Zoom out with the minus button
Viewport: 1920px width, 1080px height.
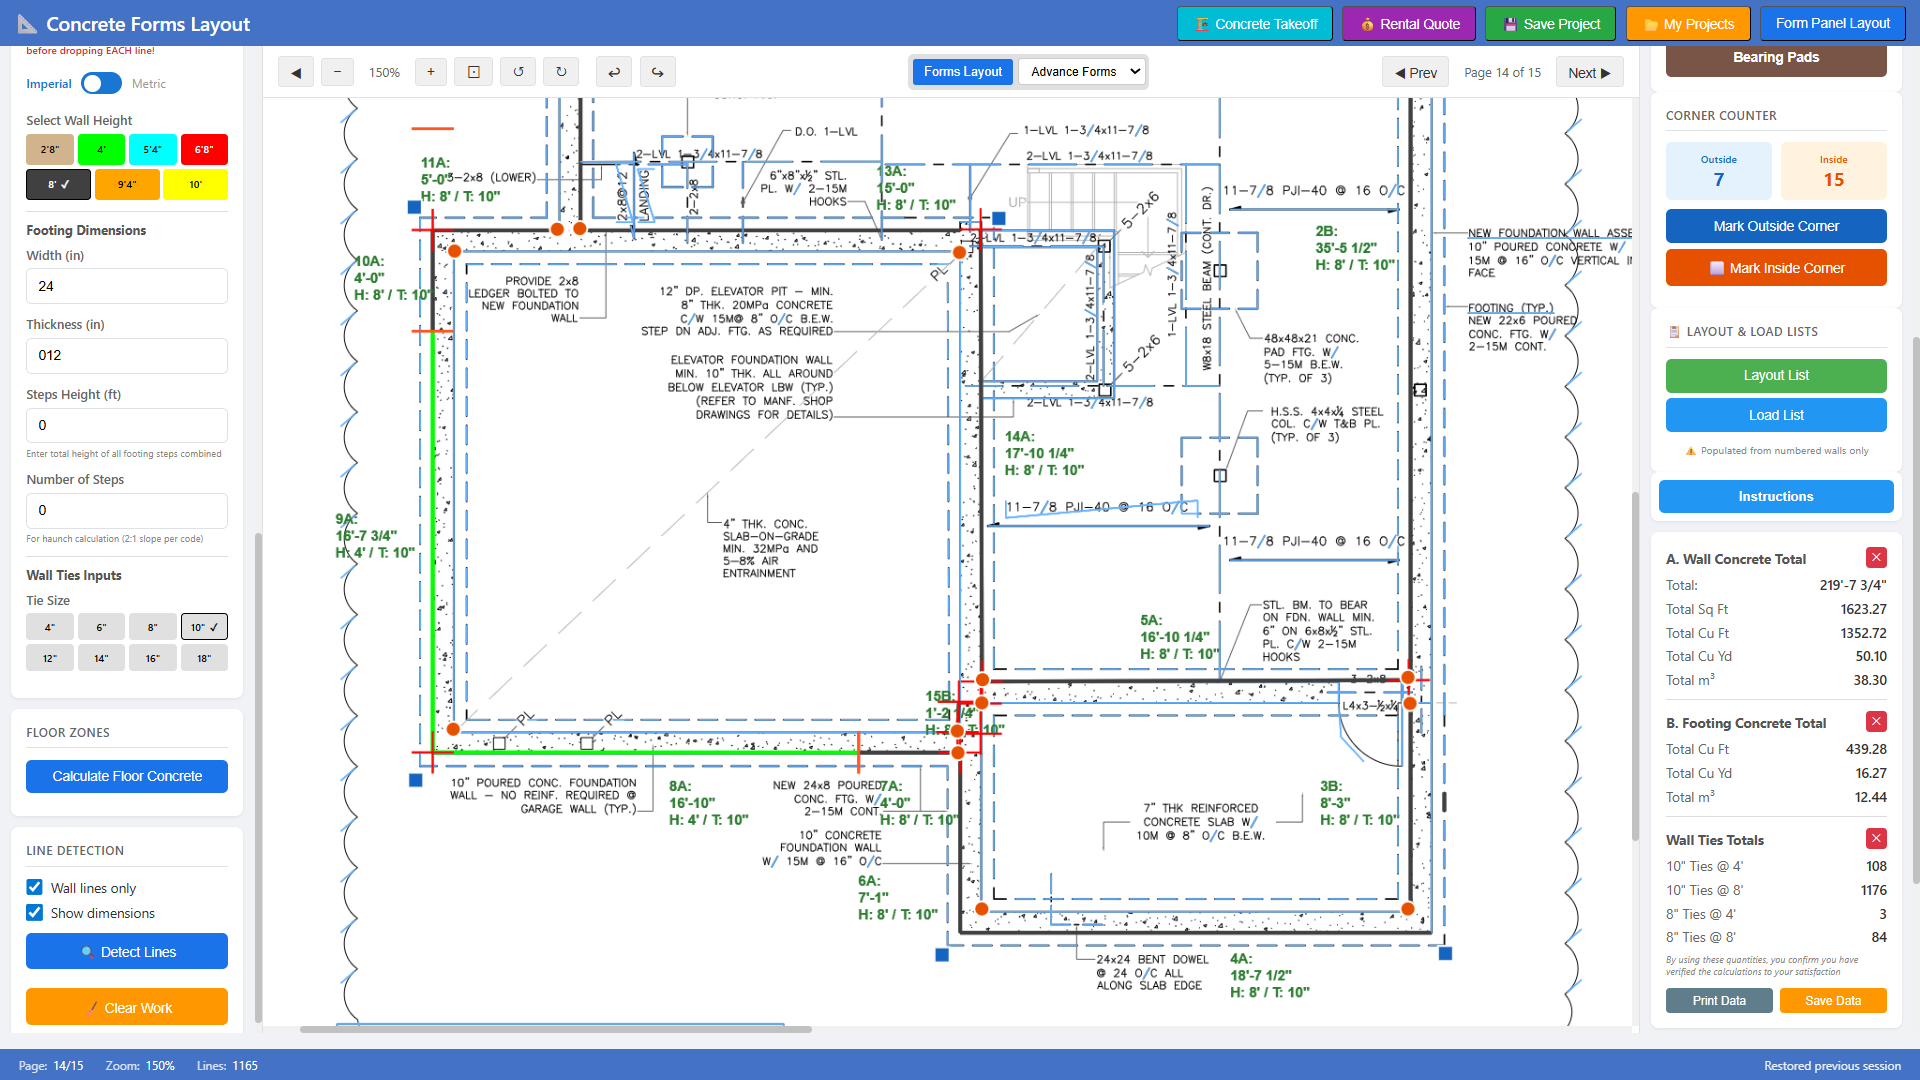point(337,72)
